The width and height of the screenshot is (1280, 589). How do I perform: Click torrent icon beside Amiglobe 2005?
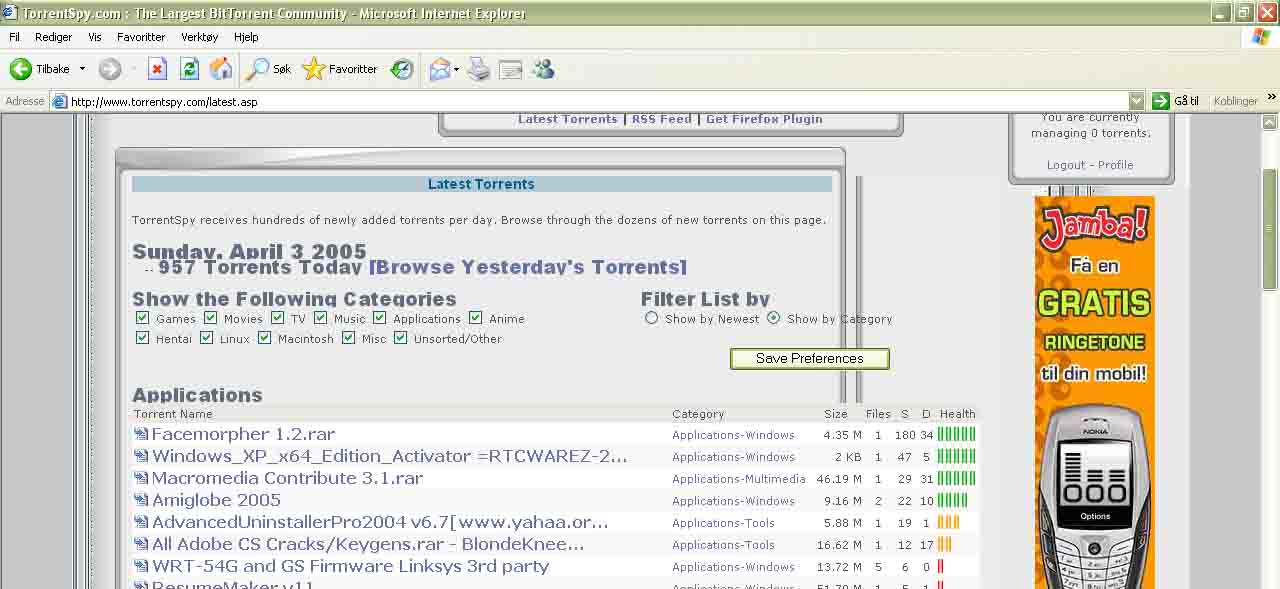[141, 500]
